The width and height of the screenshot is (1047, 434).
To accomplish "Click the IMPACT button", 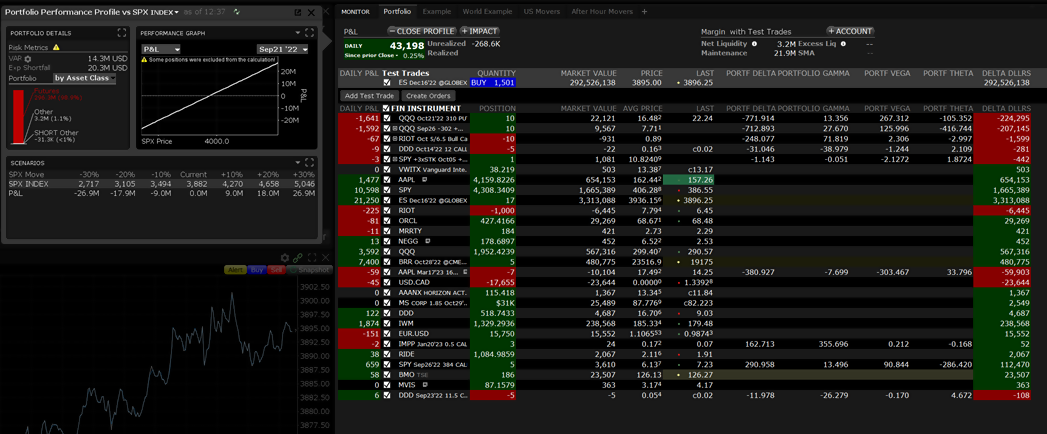I will (479, 31).
